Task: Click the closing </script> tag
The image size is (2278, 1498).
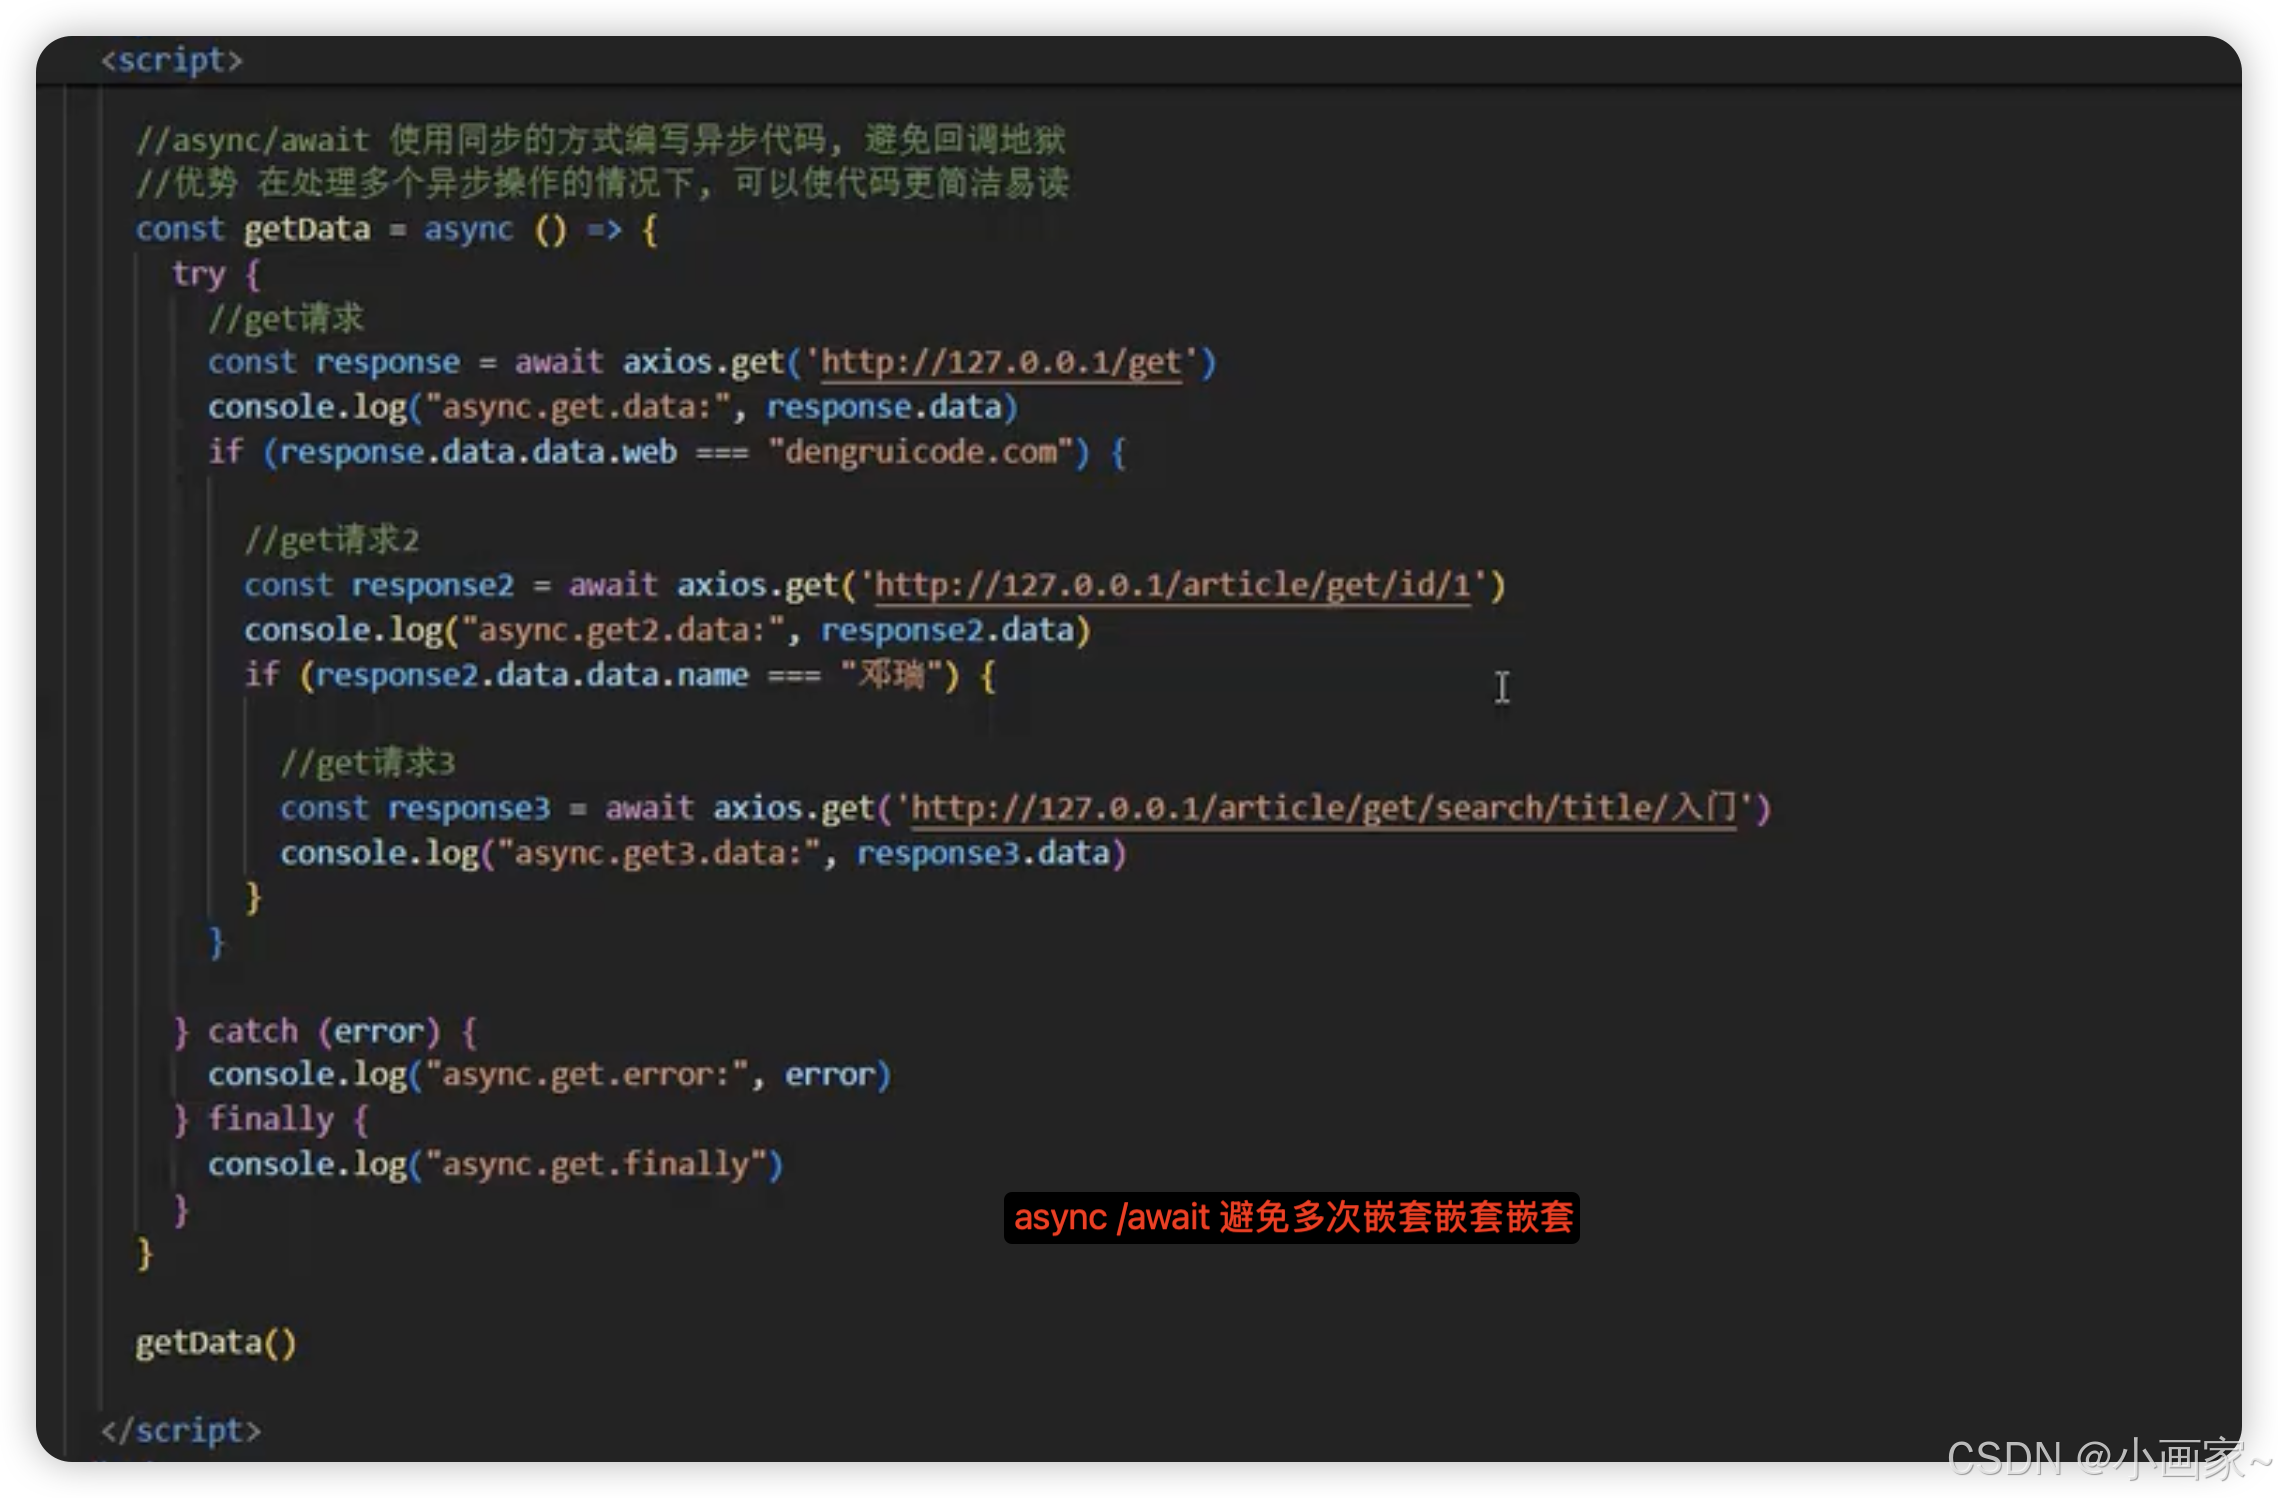Action: [180, 1430]
